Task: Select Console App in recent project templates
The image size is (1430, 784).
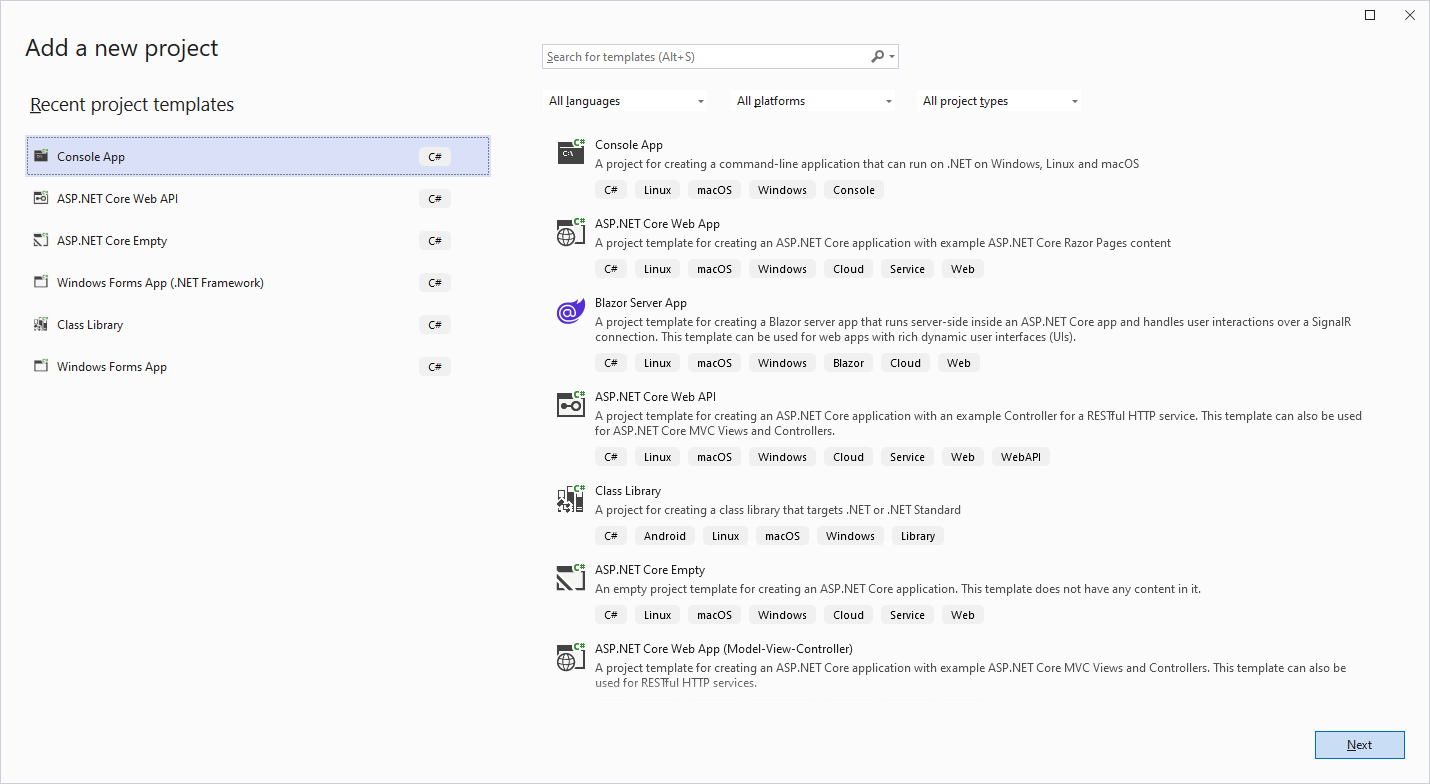Action: (x=258, y=156)
